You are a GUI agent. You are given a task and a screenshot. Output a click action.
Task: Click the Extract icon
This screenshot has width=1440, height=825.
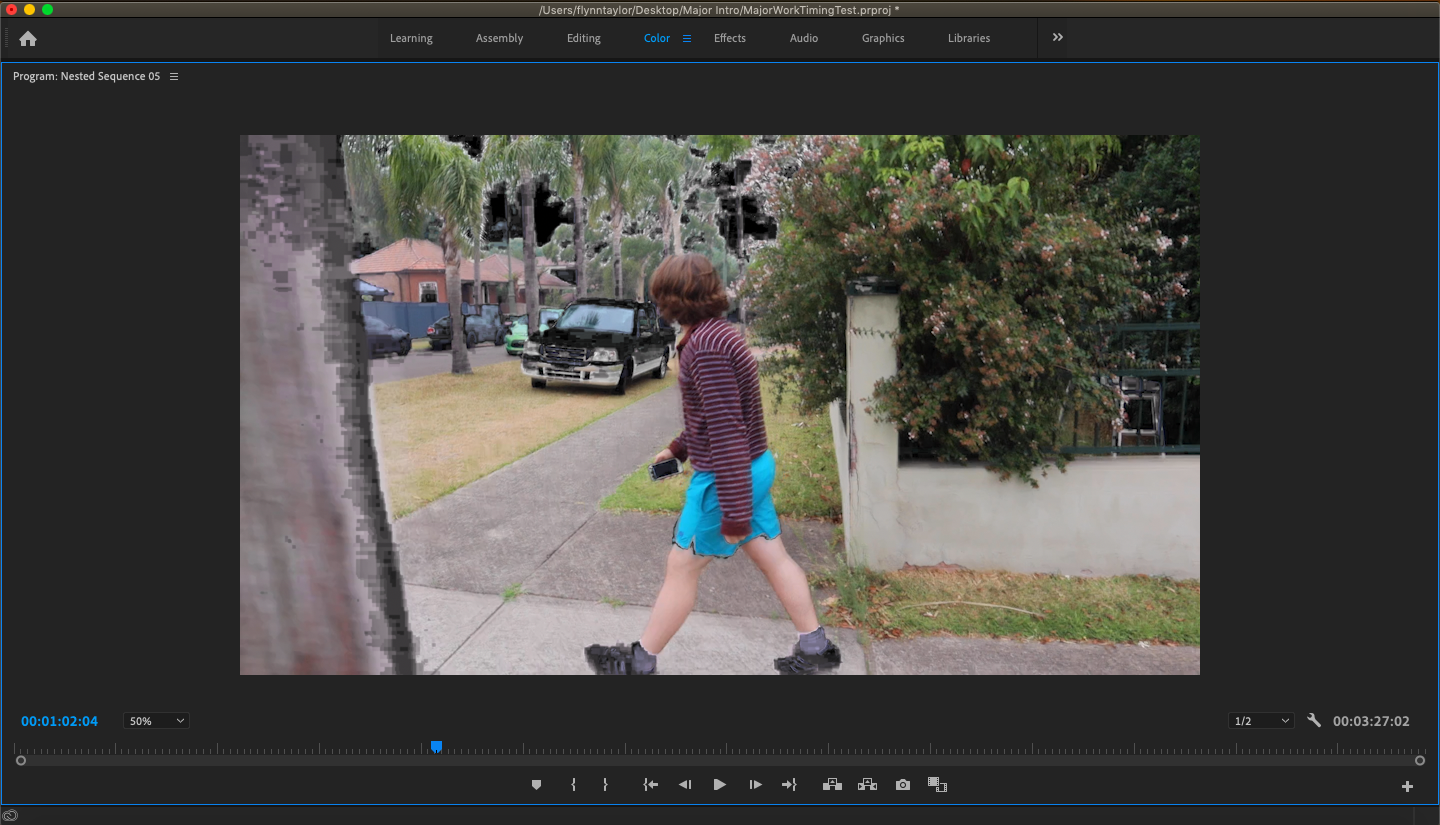867,784
